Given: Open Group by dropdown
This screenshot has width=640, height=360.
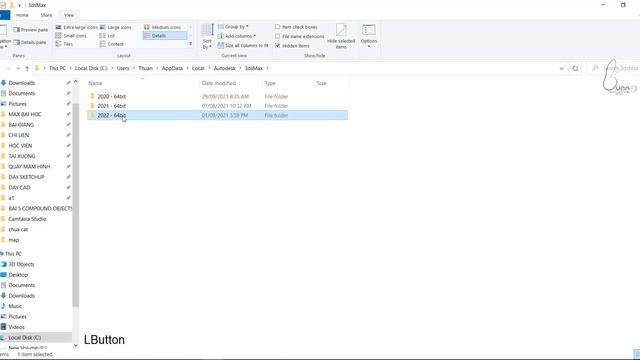Looking at the screenshot, I should click(233, 27).
